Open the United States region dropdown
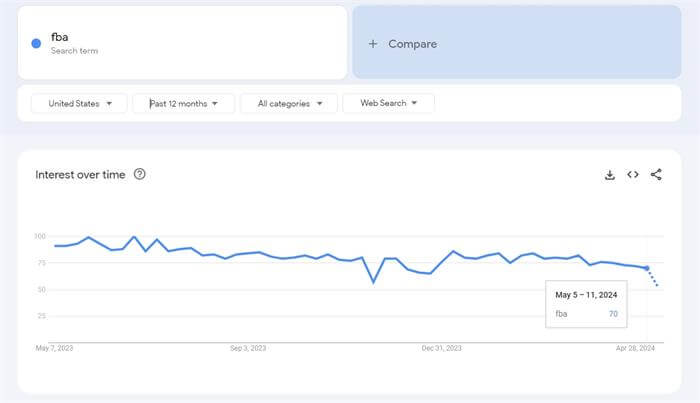 point(79,104)
